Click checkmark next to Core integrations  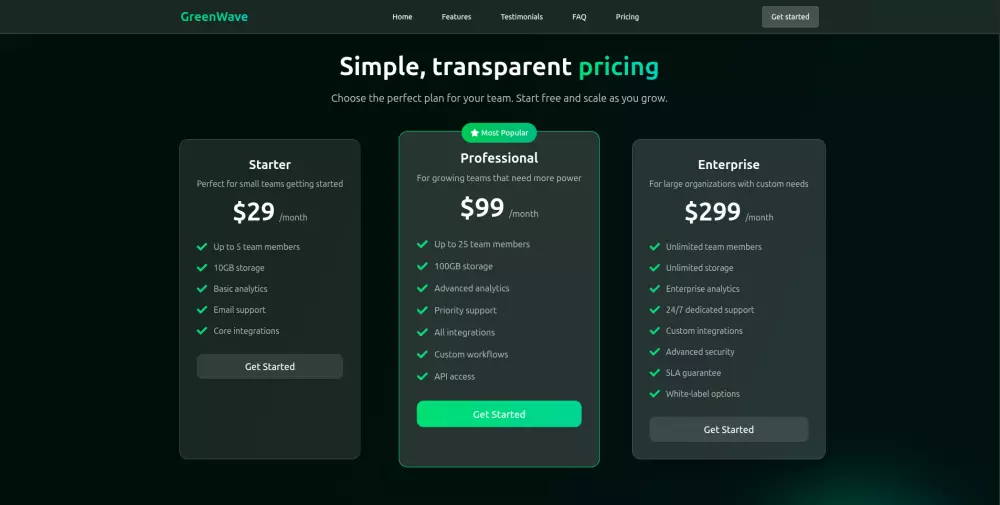click(203, 331)
